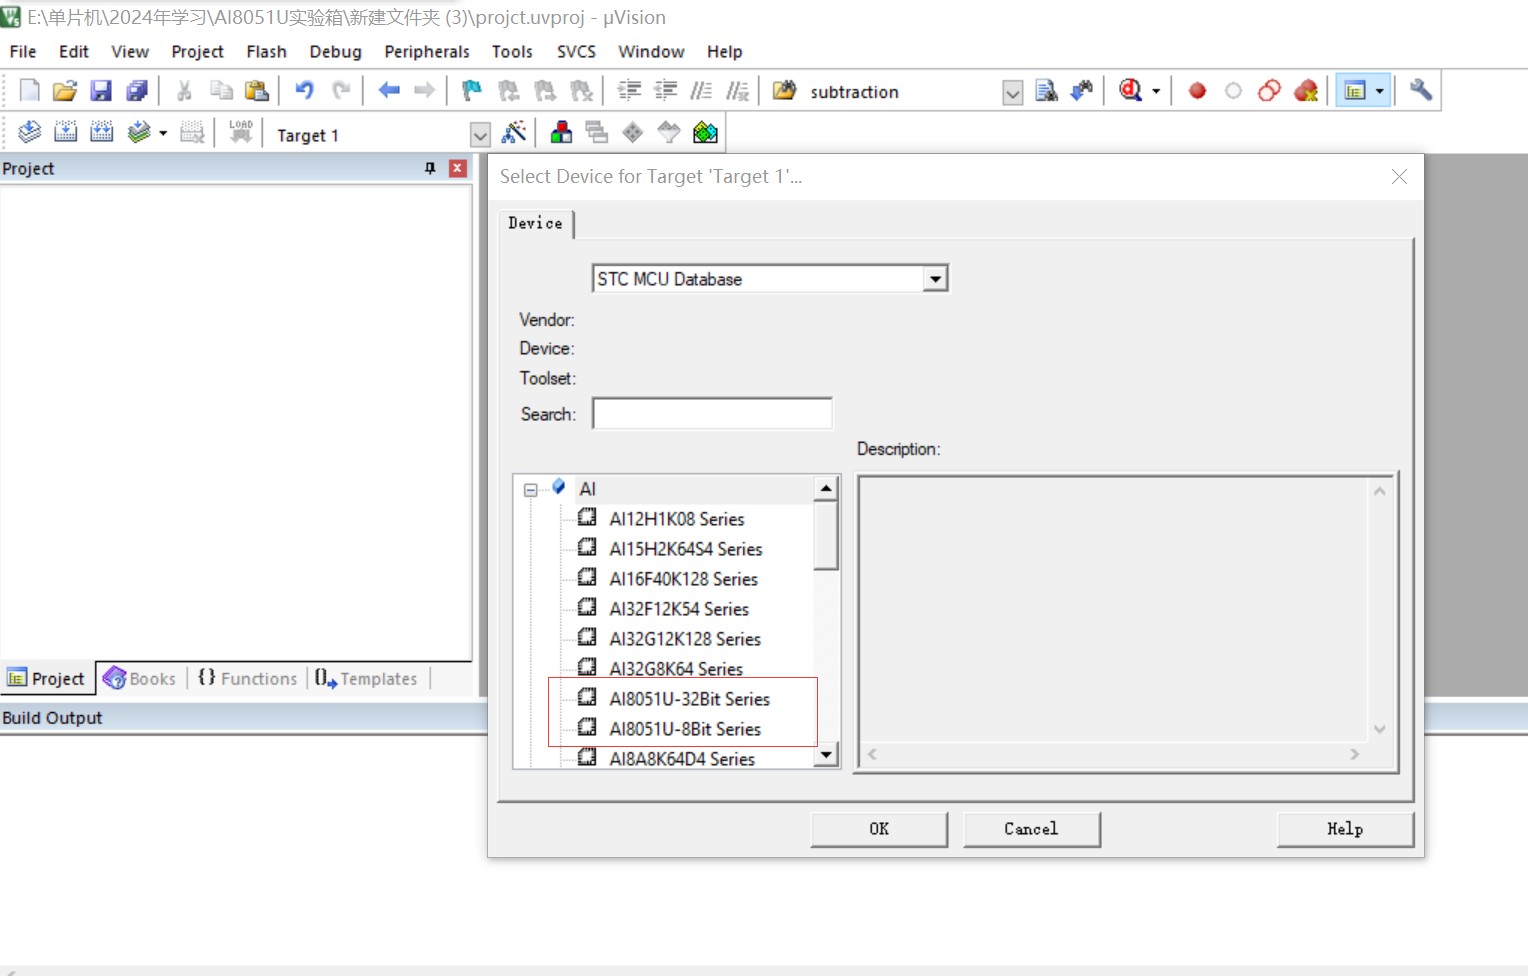Collapse the AI vendor tree node
The width and height of the screenshot is (1528, 976).
pyautogui.click(x=531, y=490)
